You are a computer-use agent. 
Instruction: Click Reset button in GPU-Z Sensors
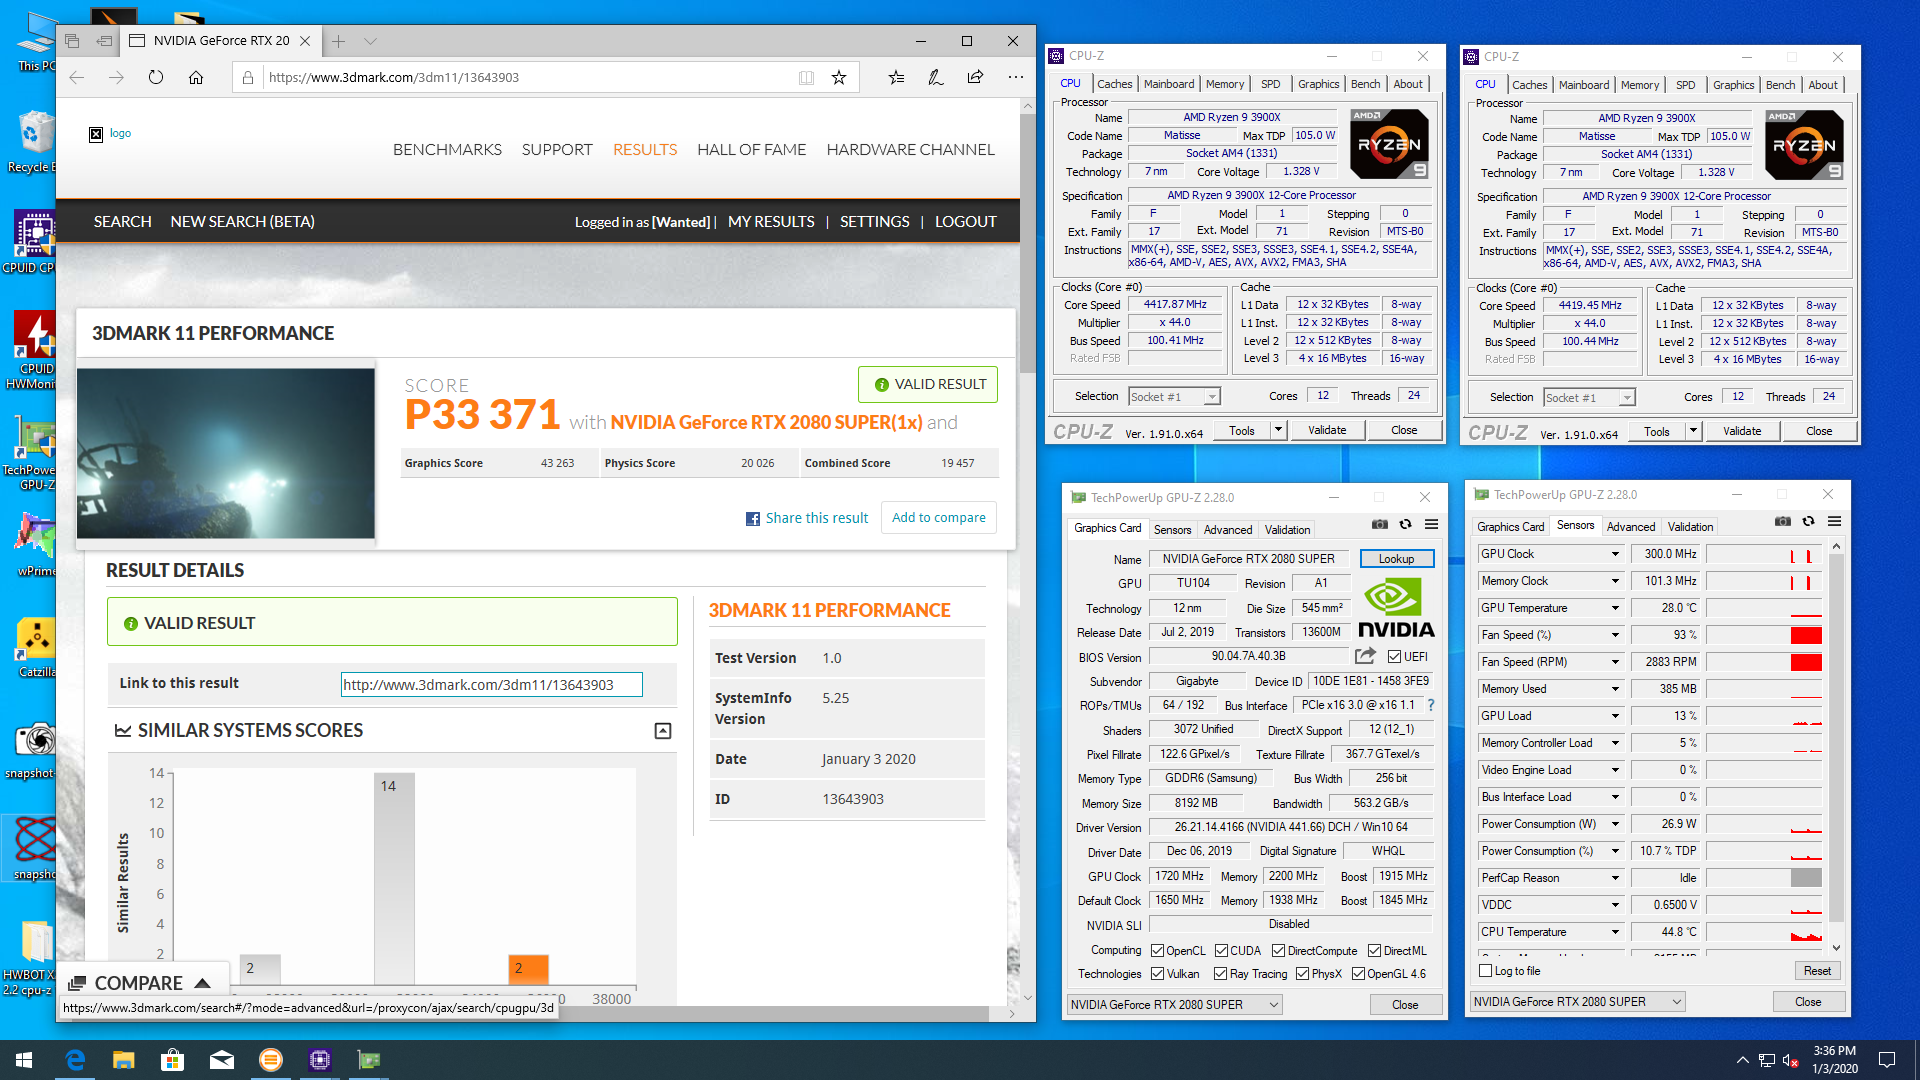click(1817, 971)
